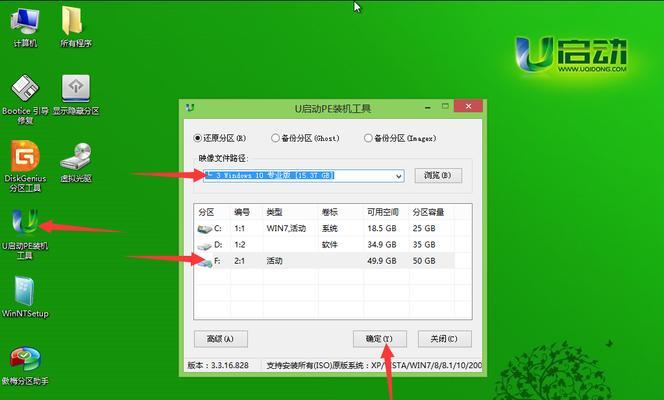The width and height of the screenshot is (664, 400).
Task: Open WinNTSetup desktop icon
Action: click(x=25, y=297)
